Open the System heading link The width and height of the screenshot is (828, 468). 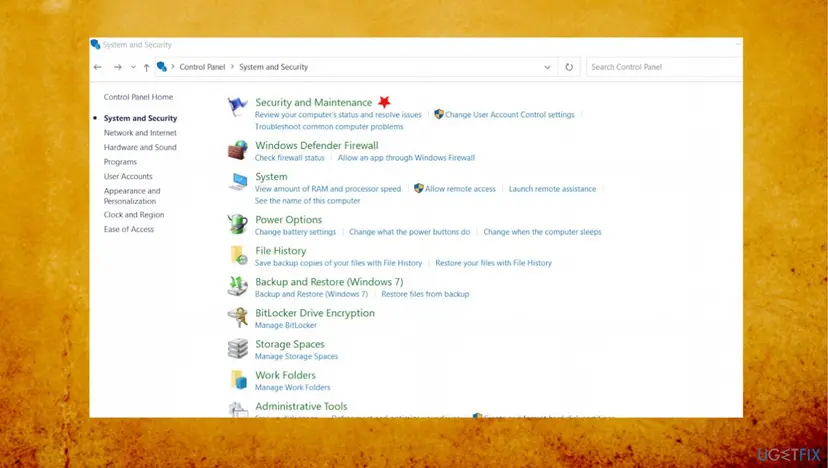point(271,177)
